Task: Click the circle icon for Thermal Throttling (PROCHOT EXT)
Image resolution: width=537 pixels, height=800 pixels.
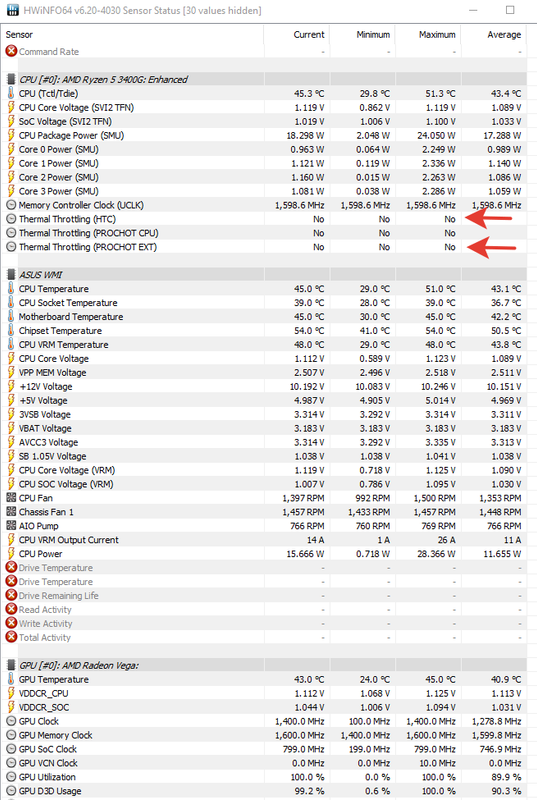Action: tap(11, 246)
